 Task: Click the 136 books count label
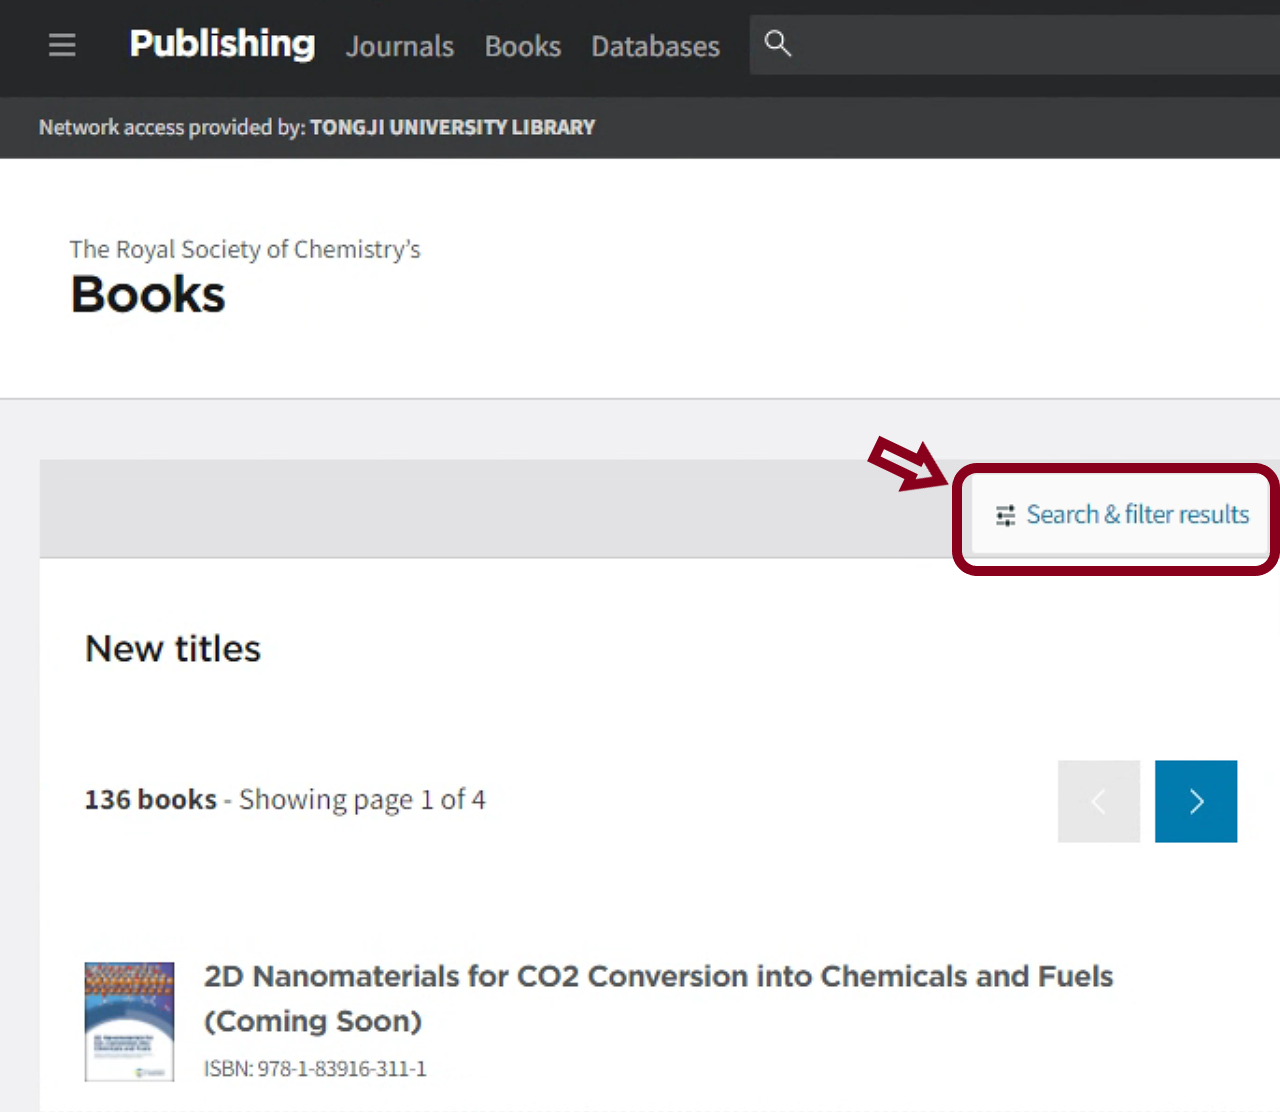(x=150, y=800)
